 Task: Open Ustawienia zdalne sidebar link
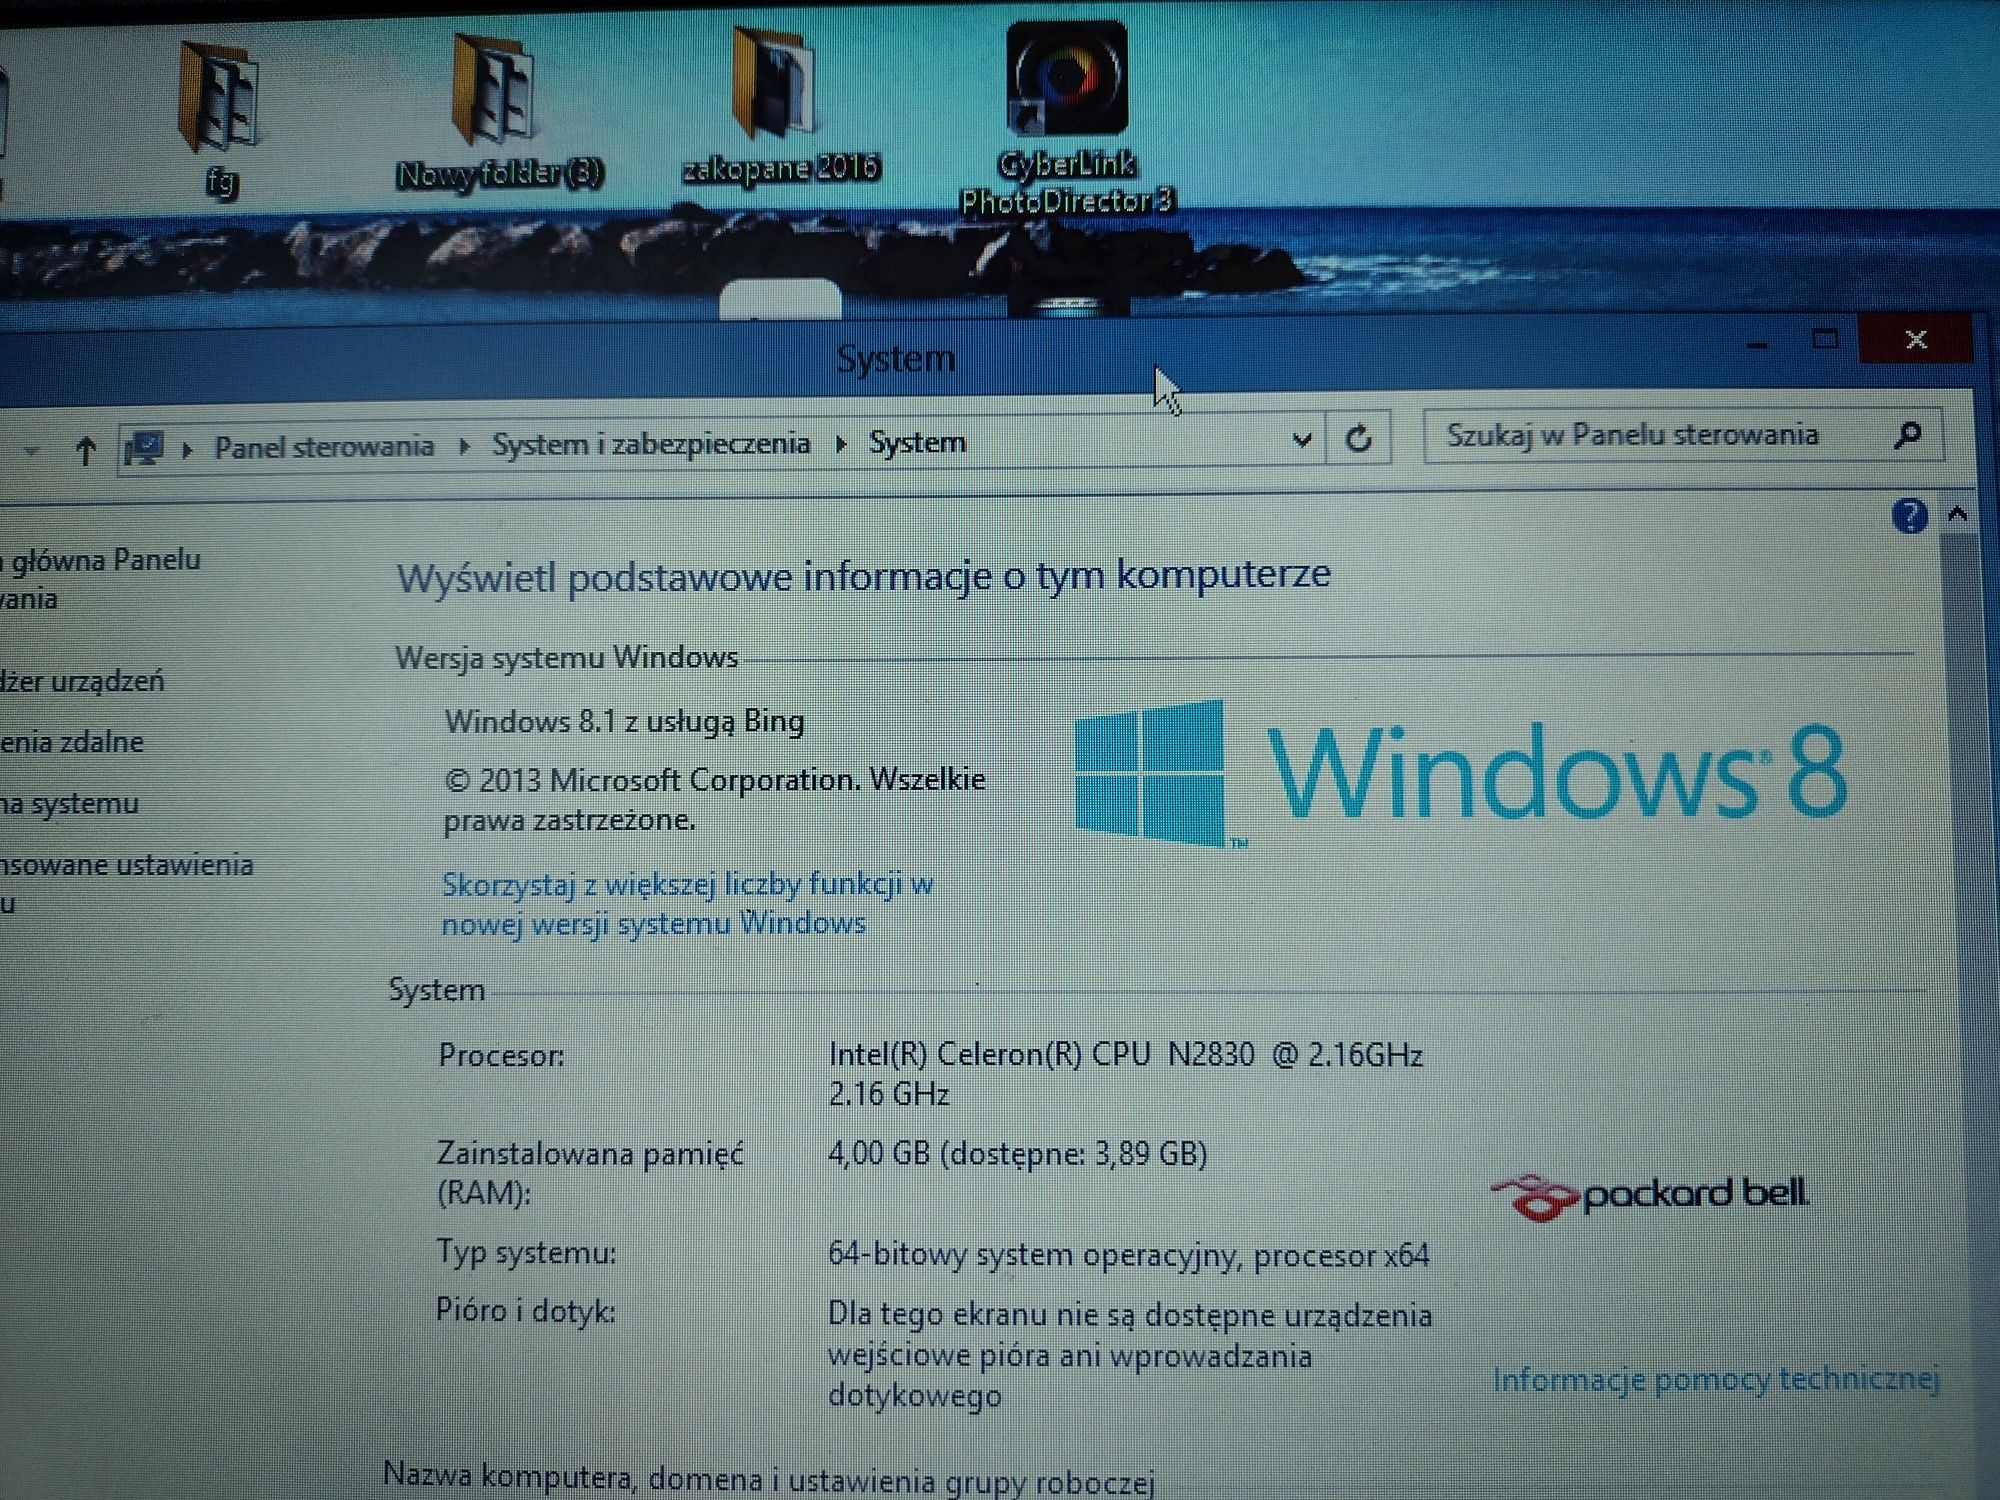72,742
